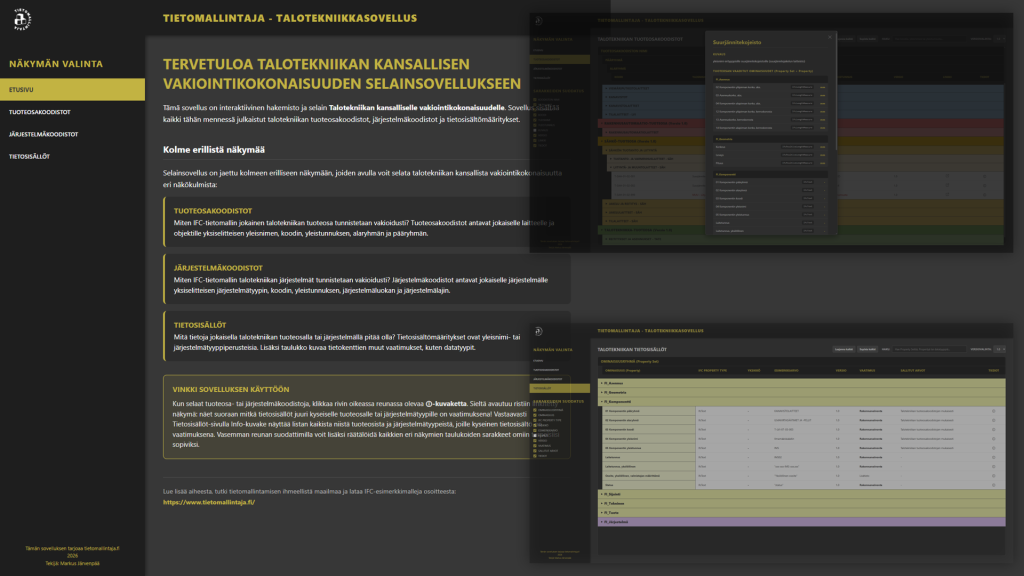Toggle the Ominaisuusryhmä column checkbox in lower preview
1024x576 pixels.
tap(535, 409)
